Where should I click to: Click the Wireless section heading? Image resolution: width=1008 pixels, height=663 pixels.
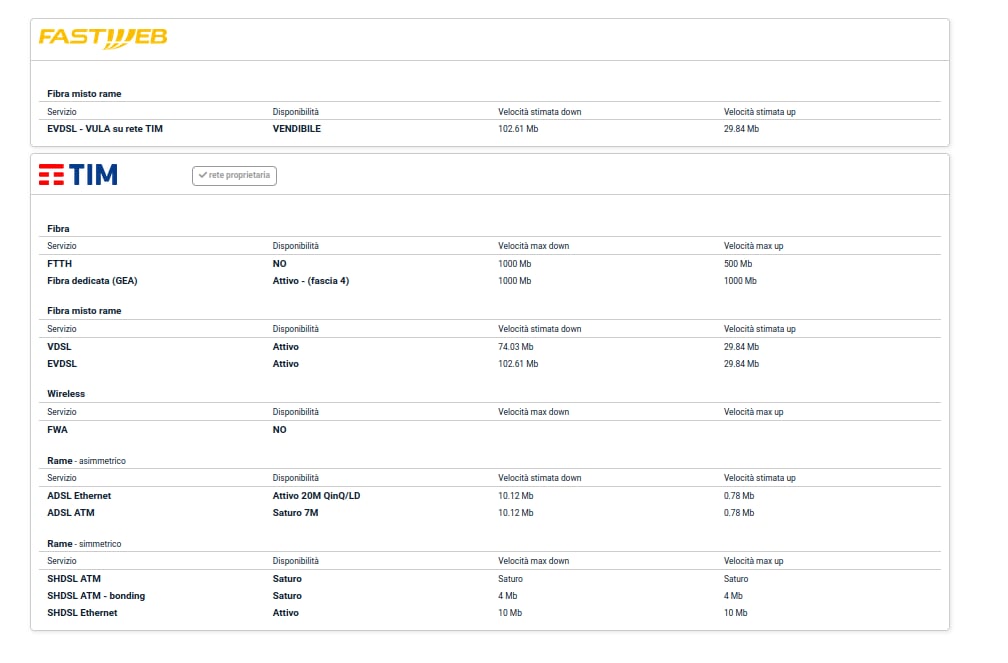[66, 394]
